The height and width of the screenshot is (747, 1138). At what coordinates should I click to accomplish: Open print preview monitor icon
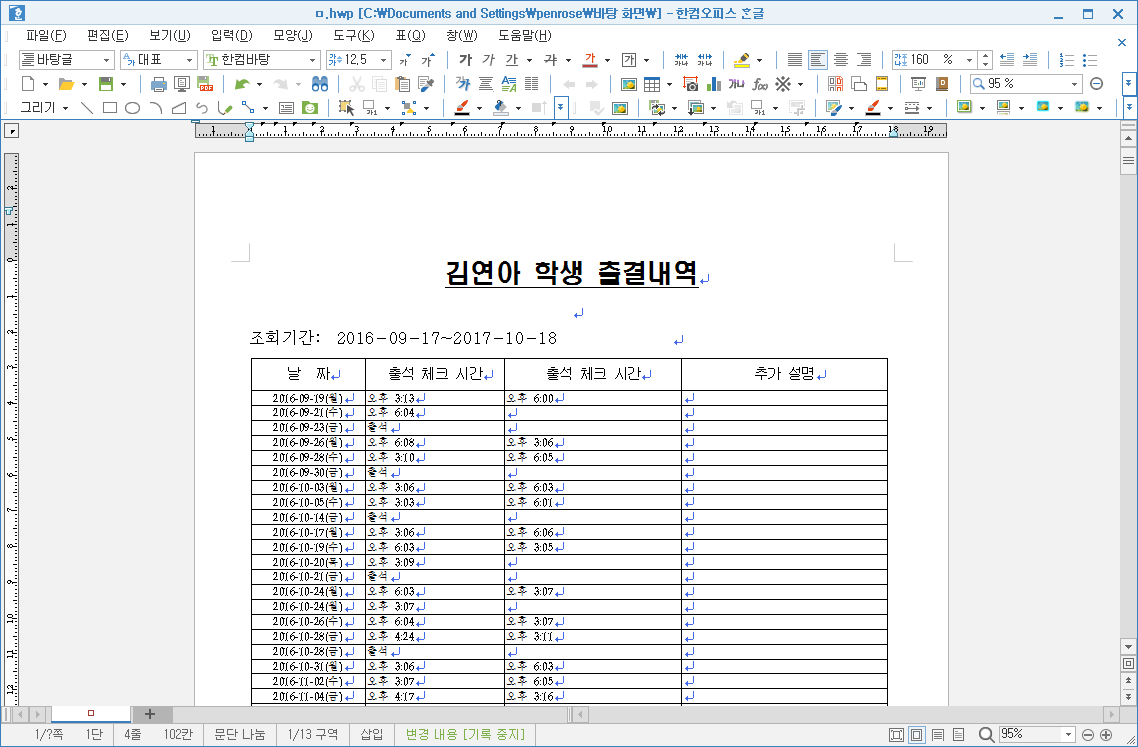tap(181, 84)
